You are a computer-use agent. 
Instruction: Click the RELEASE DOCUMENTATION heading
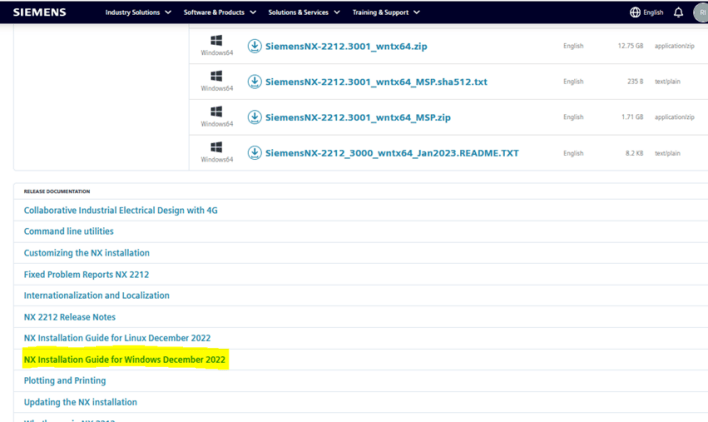tap(57, 191)
